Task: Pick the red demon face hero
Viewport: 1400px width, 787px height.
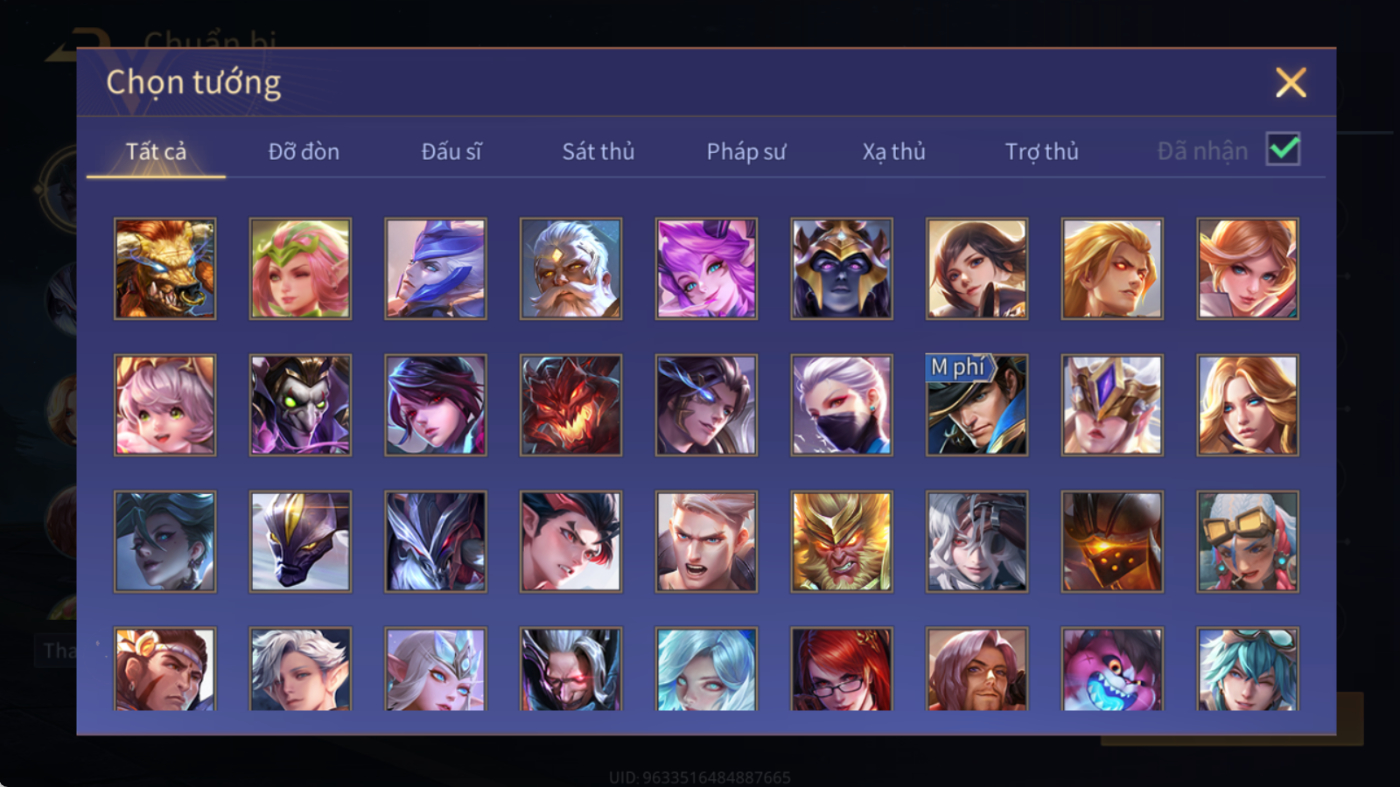Action: pos(571,405)
